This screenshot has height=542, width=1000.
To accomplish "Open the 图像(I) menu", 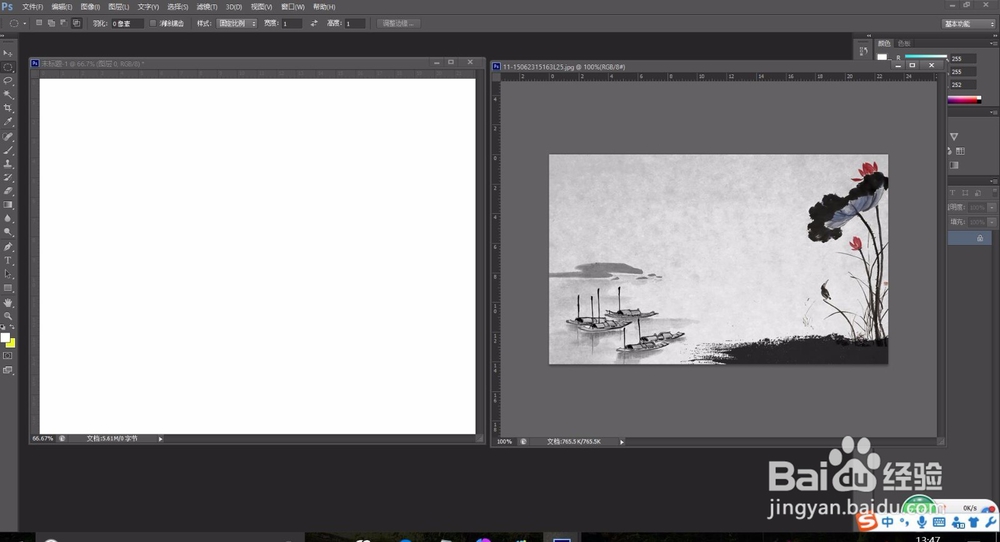I will tap(90, 7).
